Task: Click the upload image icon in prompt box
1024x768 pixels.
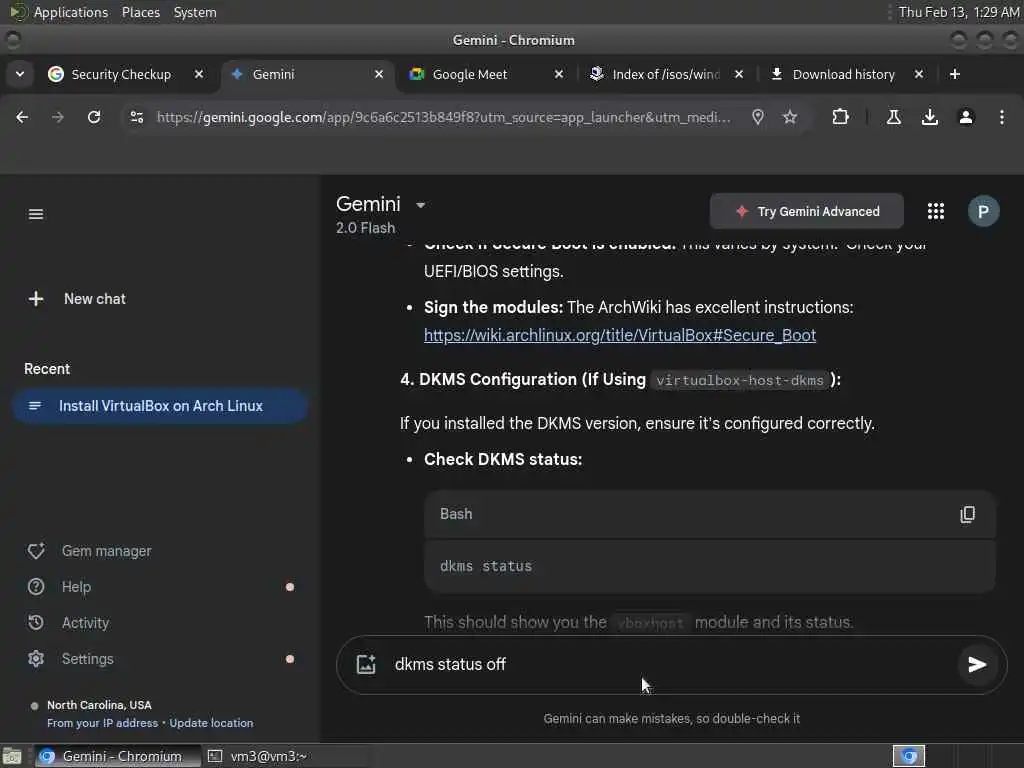Action: (366, 664)
